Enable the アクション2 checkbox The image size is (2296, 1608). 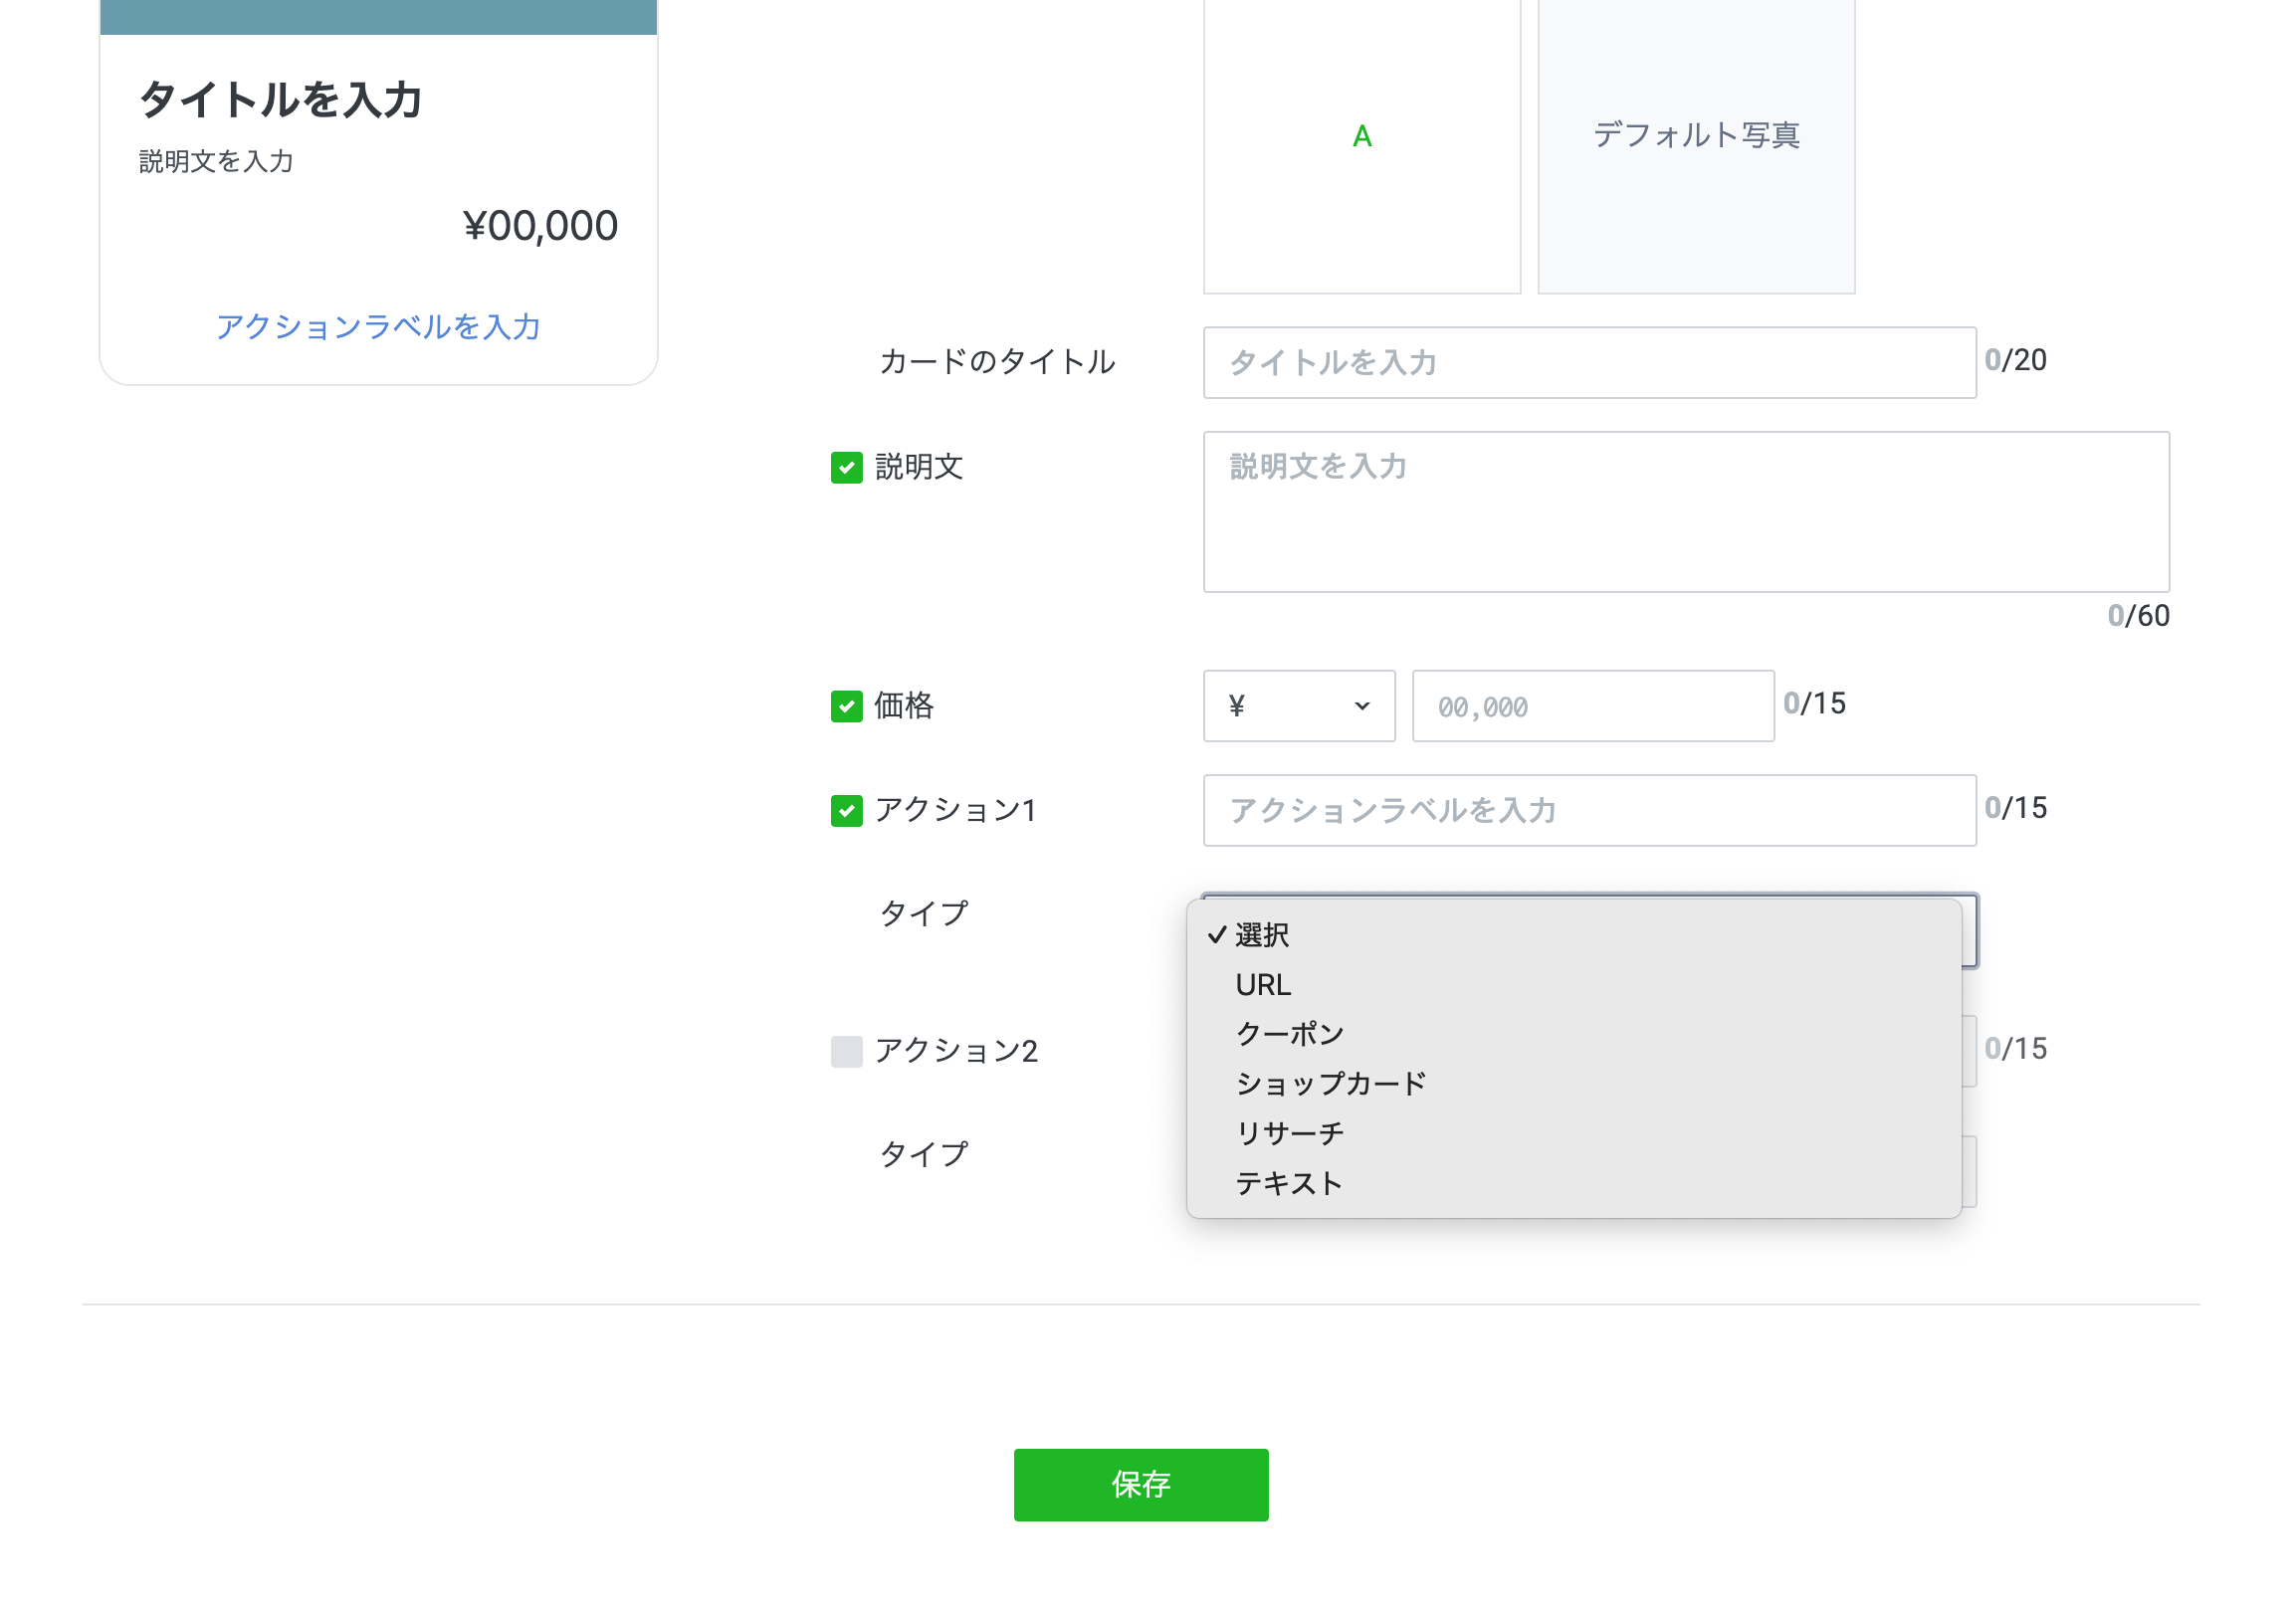pos(846,1051)
